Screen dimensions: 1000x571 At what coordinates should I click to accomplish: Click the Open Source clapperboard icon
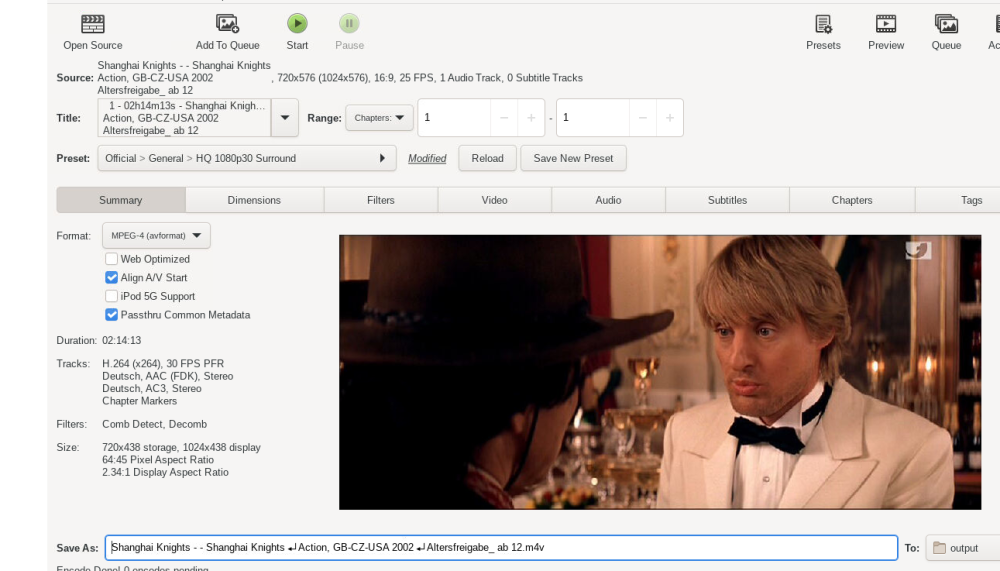(92, 24)
